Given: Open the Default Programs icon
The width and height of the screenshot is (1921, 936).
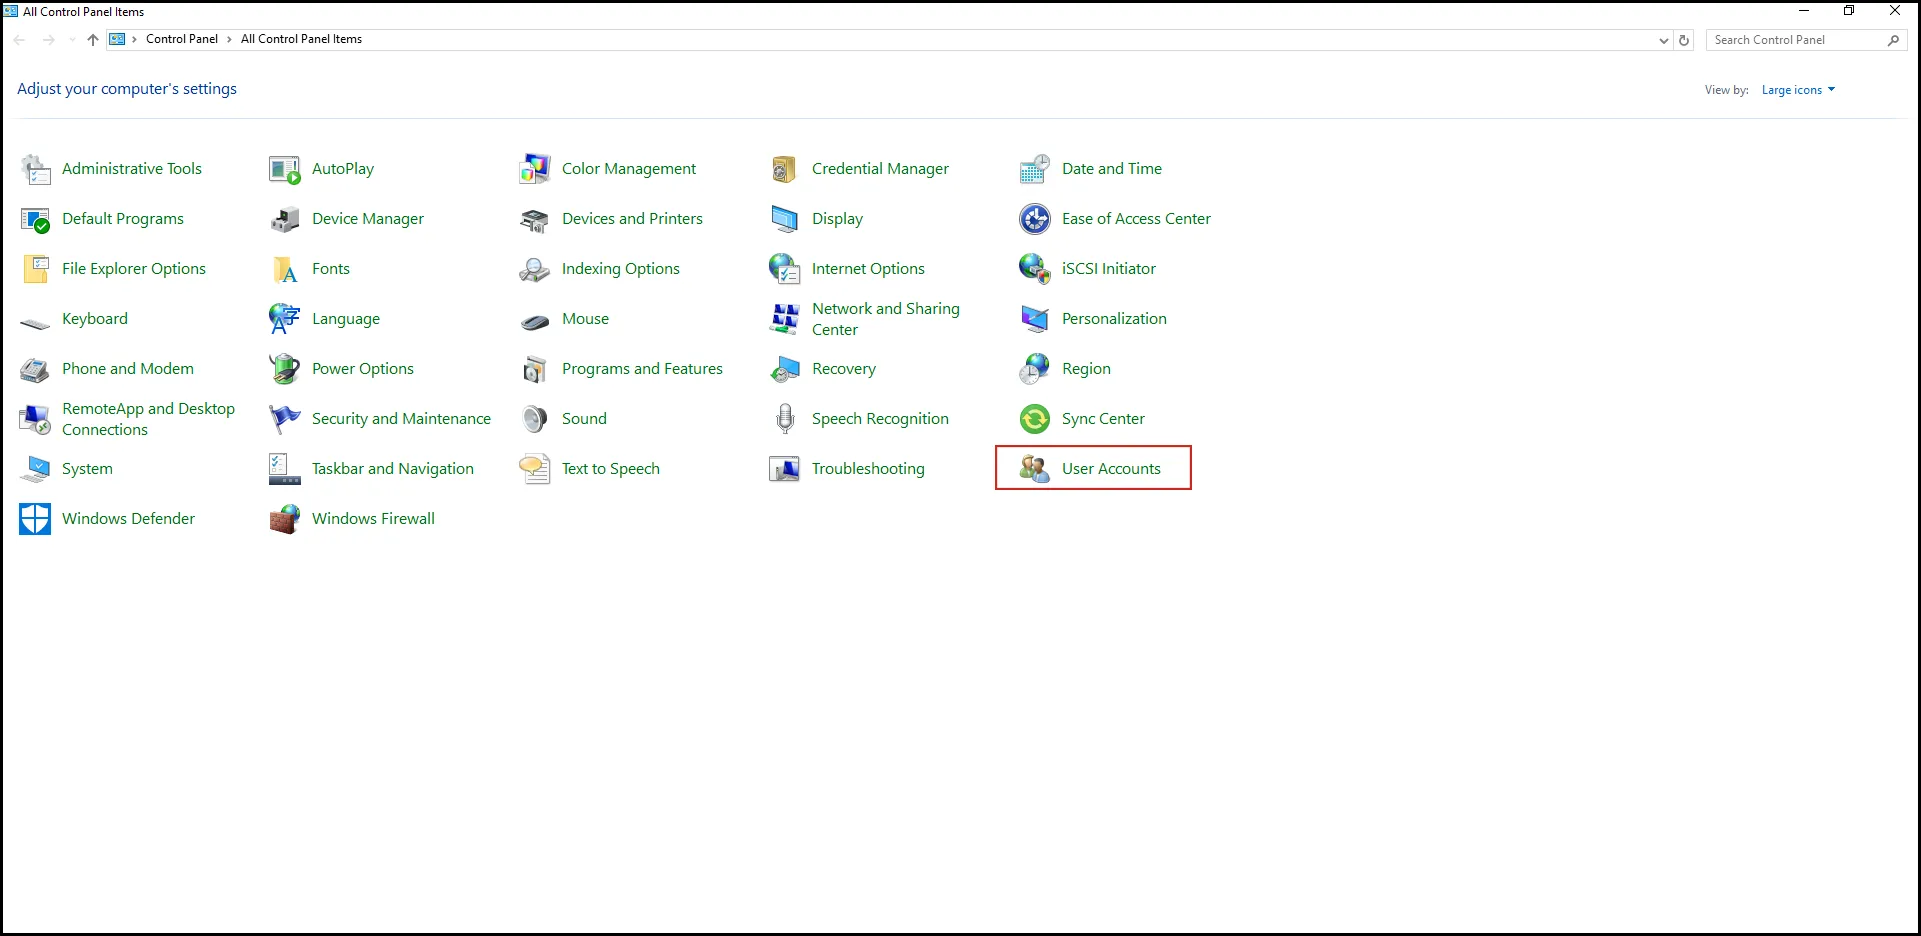Looking at the screenshot, I should pos(35,219).
